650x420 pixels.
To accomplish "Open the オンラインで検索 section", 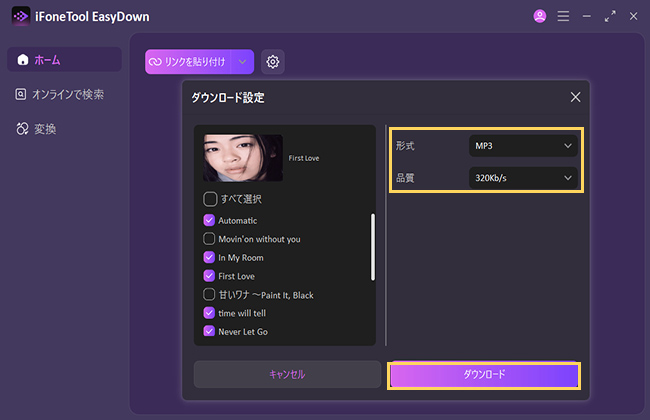I will [60, 94].
